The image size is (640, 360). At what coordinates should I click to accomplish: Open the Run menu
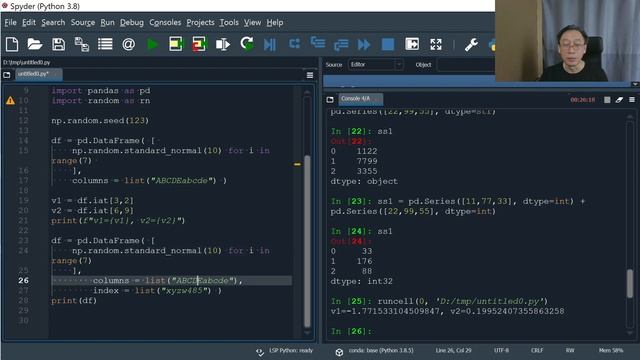[107, 22]
